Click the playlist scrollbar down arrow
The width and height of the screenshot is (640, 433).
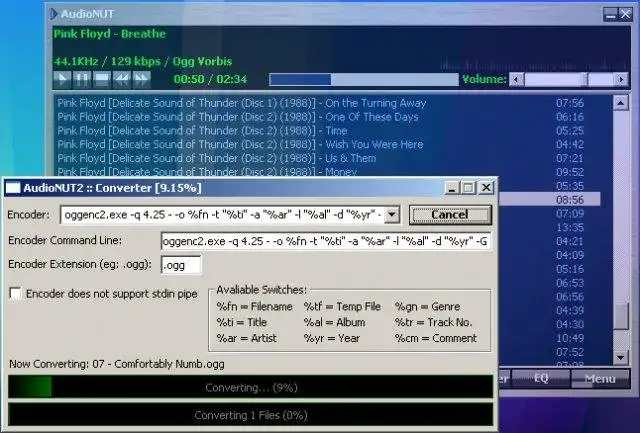click(x=620, y=358)
